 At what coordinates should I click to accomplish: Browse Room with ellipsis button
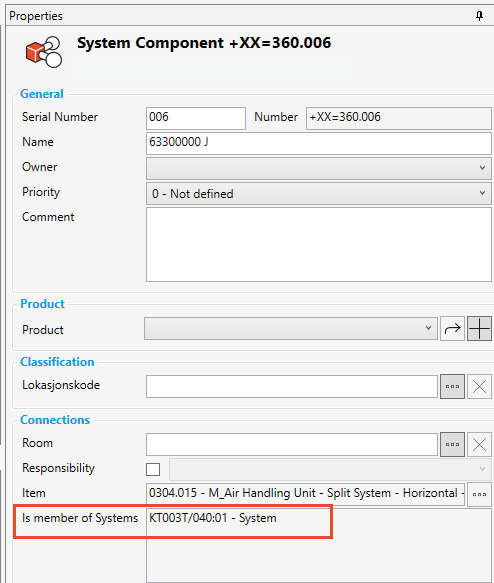tap(452, 444)
